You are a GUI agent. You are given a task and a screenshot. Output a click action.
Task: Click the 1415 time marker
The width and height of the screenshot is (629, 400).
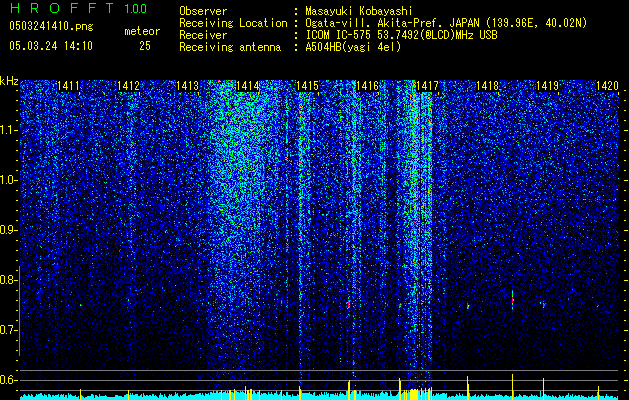[308, 86]
